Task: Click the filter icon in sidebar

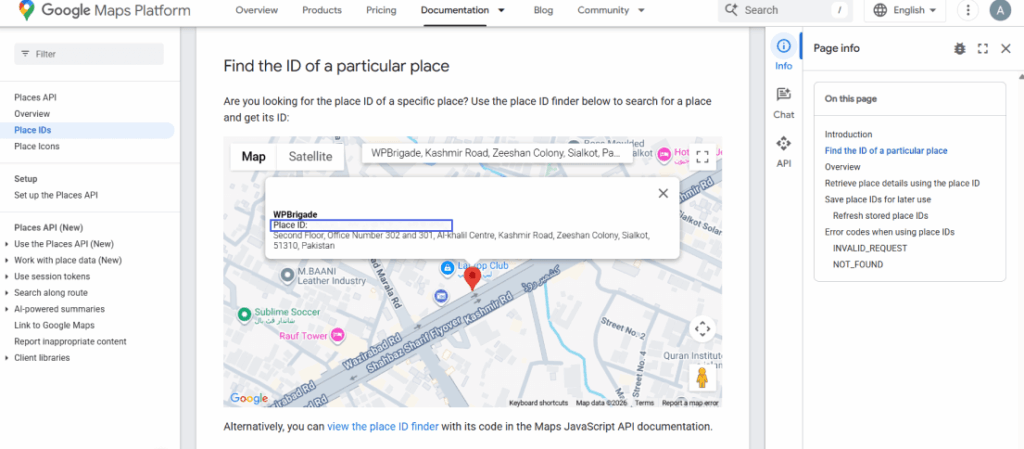Action: [x=25, y=54]
